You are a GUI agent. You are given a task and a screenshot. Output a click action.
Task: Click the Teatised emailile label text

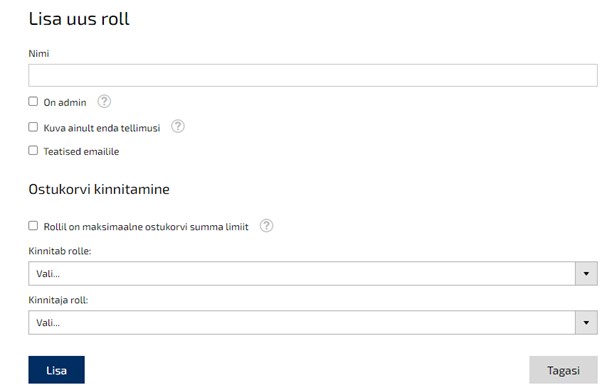(81, 152)
